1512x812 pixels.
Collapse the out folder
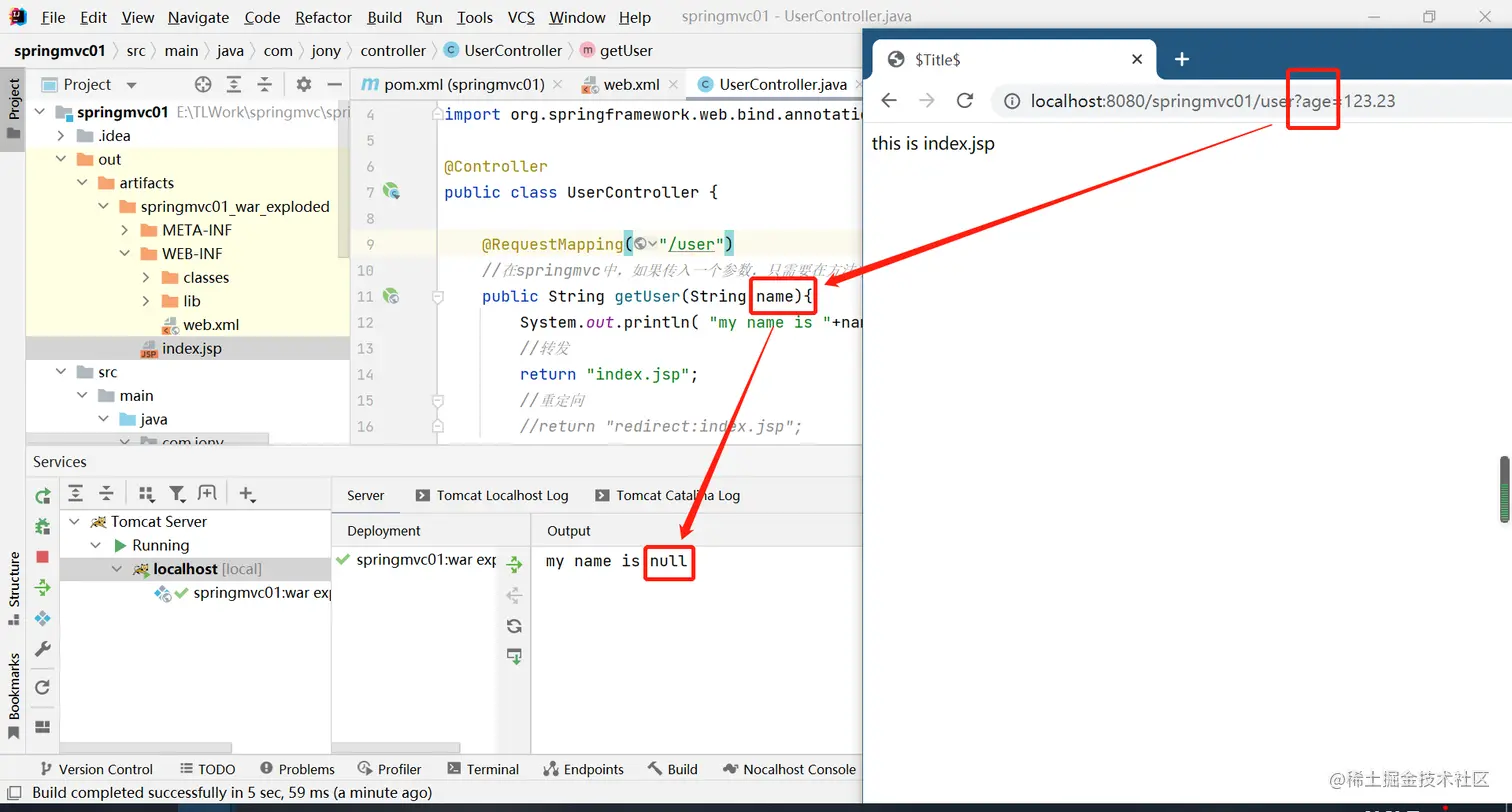click(61, 159)
